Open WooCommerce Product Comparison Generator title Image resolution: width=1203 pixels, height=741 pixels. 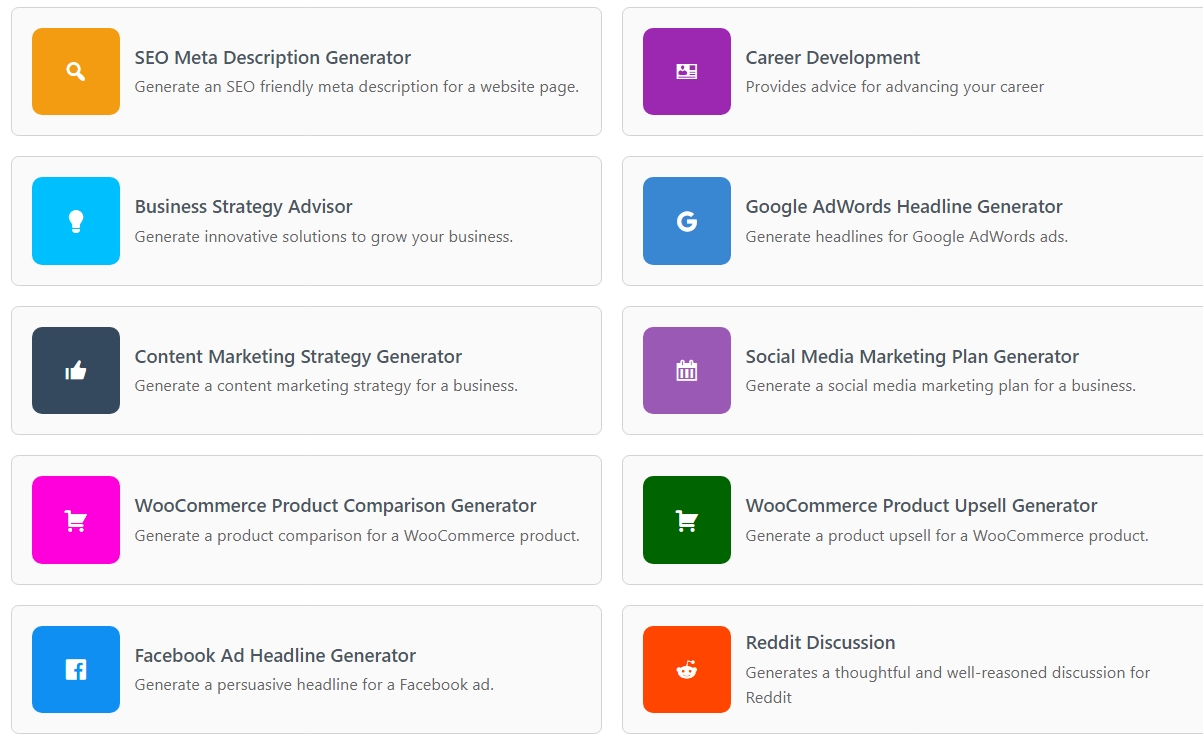coord(336,506)
